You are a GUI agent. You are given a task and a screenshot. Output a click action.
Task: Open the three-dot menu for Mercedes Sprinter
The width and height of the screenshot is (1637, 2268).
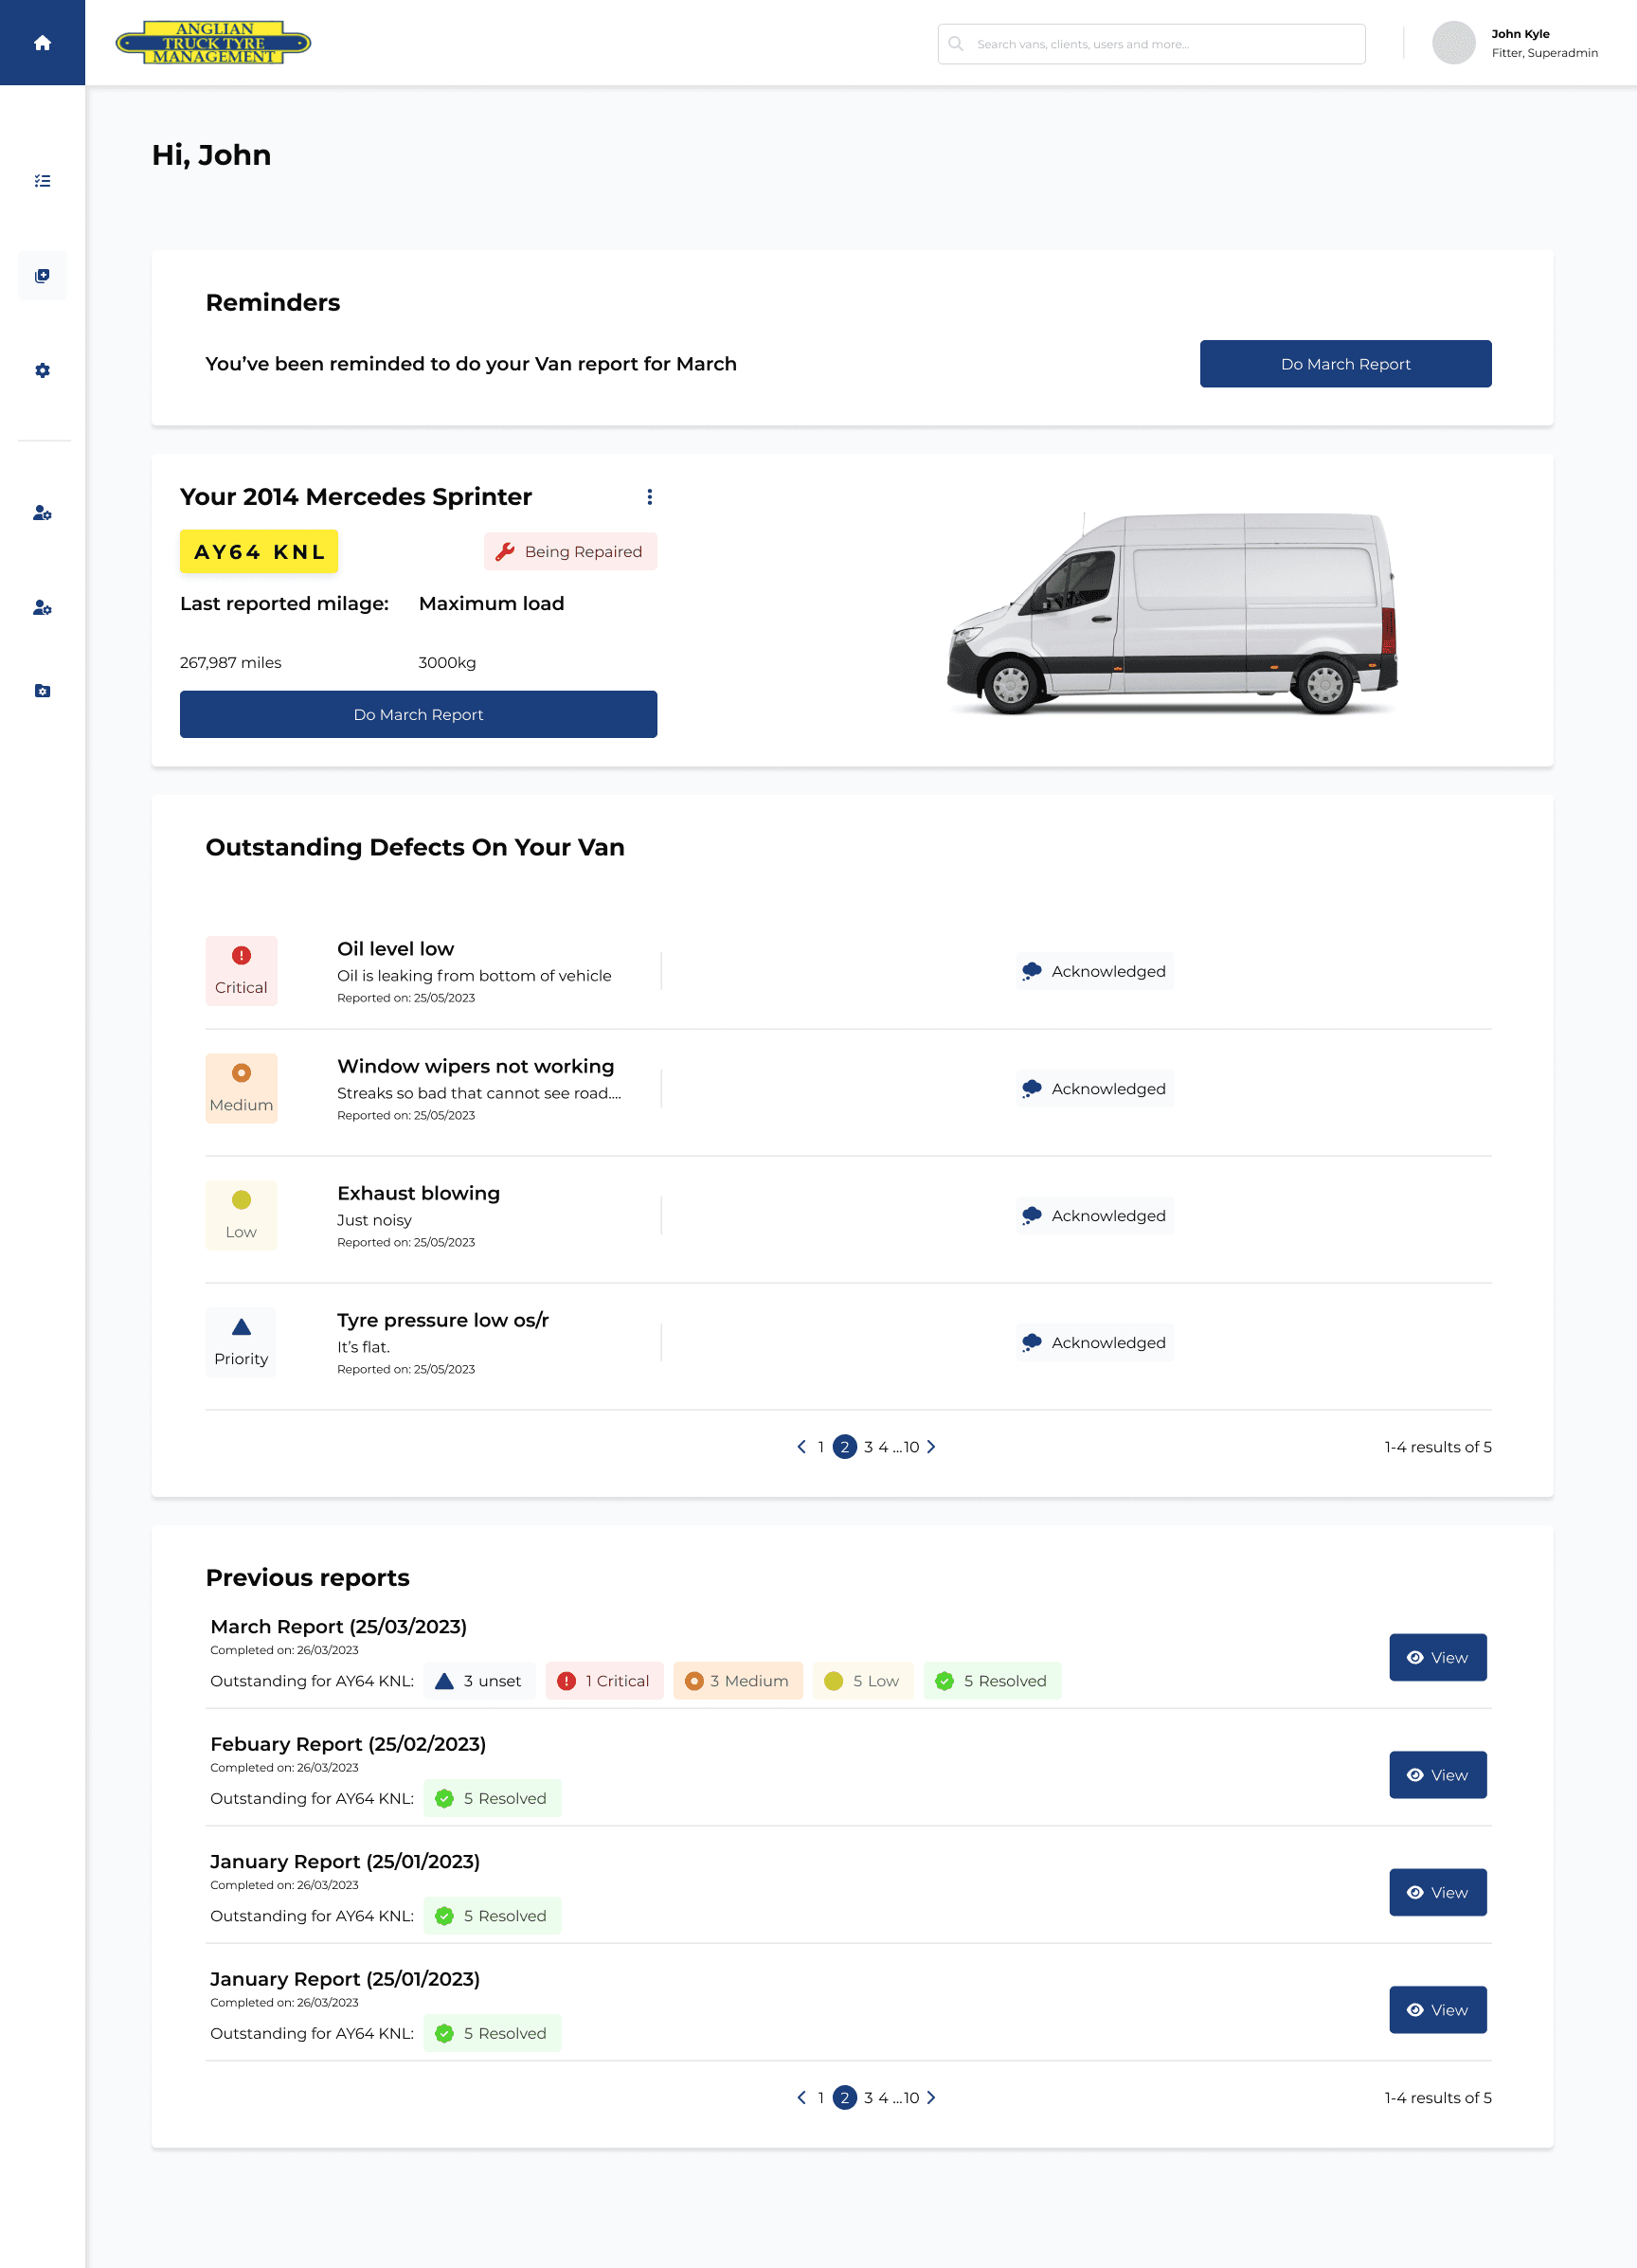[649, 497]
